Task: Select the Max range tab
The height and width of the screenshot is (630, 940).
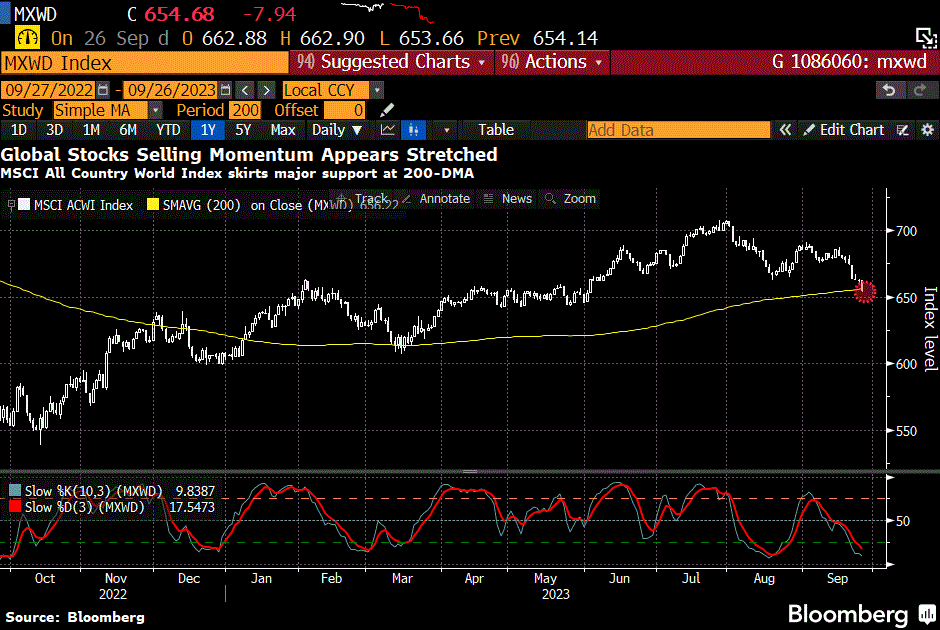Action: (x=283, y=129)
